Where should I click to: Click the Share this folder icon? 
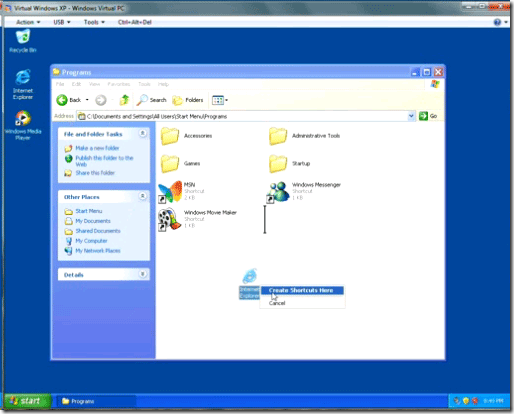coord(68,173)
